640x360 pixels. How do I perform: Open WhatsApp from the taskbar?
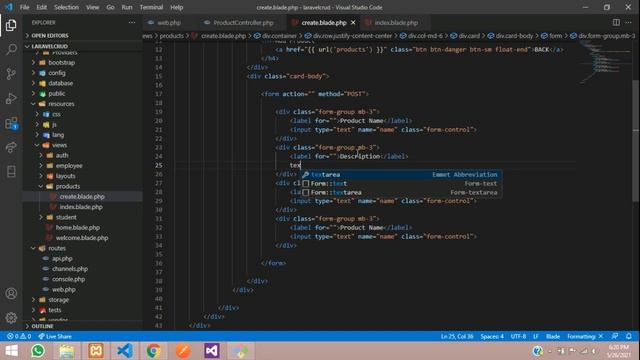(x=38, y=351)
